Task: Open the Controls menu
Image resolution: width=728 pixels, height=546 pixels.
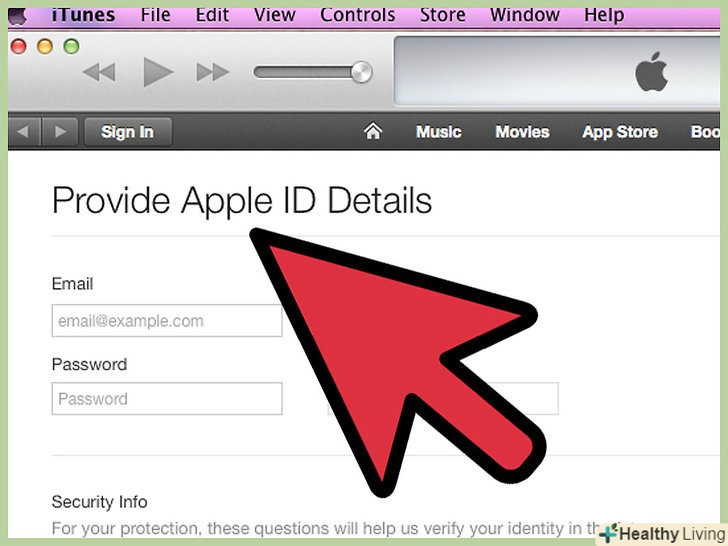Action: [358, 15]
